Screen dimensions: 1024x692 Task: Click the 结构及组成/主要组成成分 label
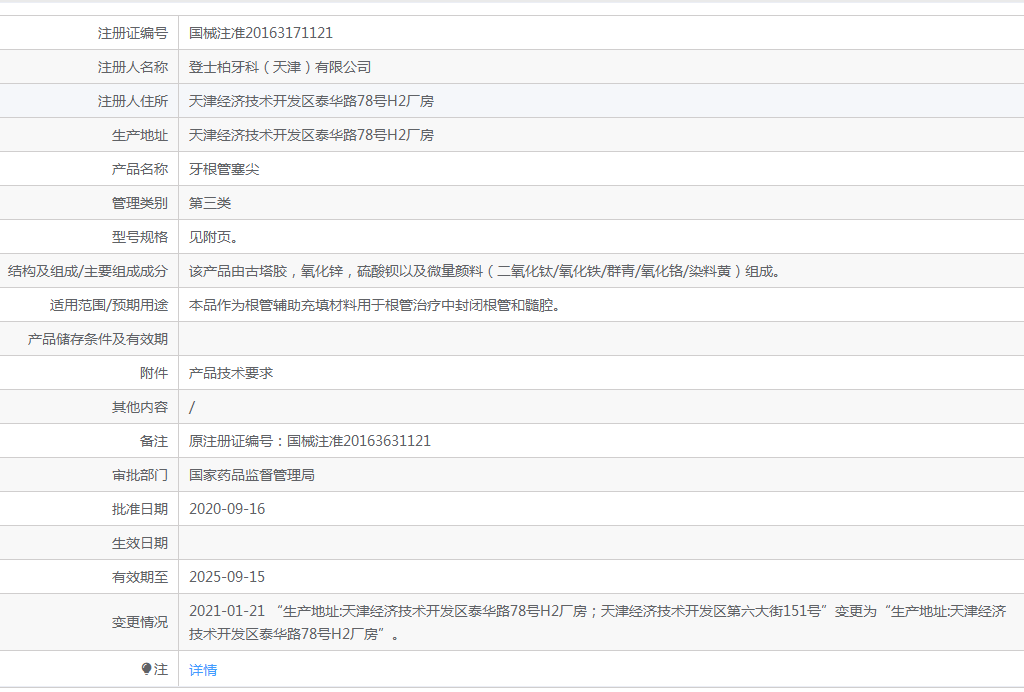coord(88,271)
